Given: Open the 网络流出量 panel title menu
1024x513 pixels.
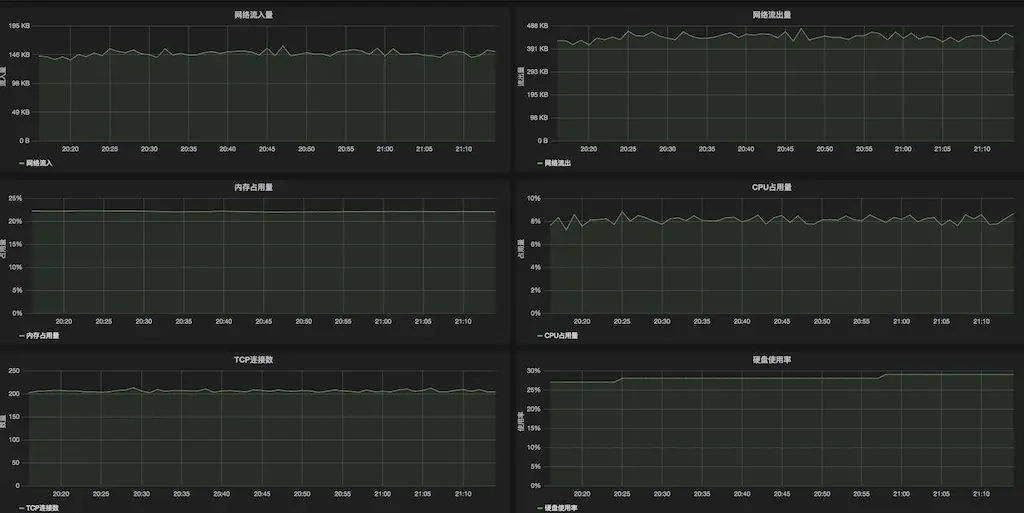Looking at the screenshot, I should point(771,14).
